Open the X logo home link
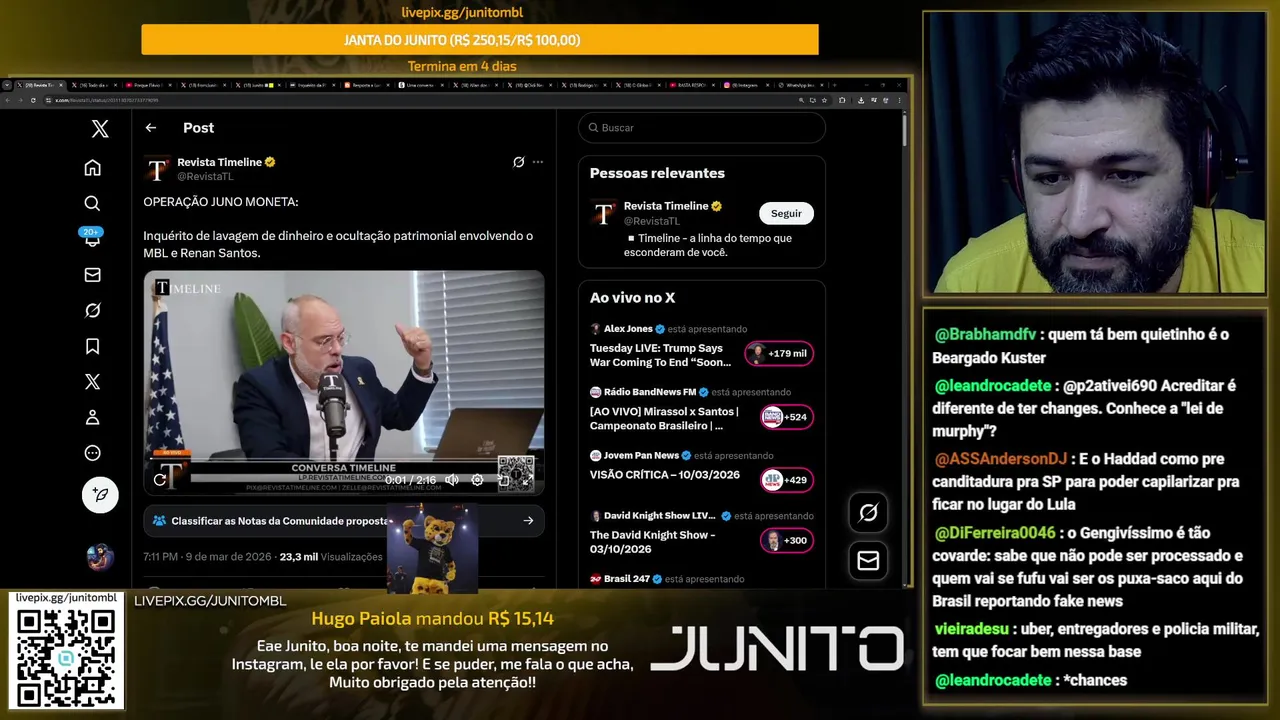Screen dimensions: 1280x720 (x=100, y=128)
